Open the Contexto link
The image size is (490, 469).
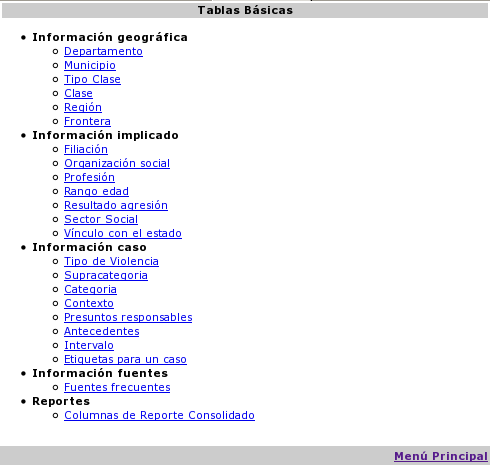click(x=89, y=303)
